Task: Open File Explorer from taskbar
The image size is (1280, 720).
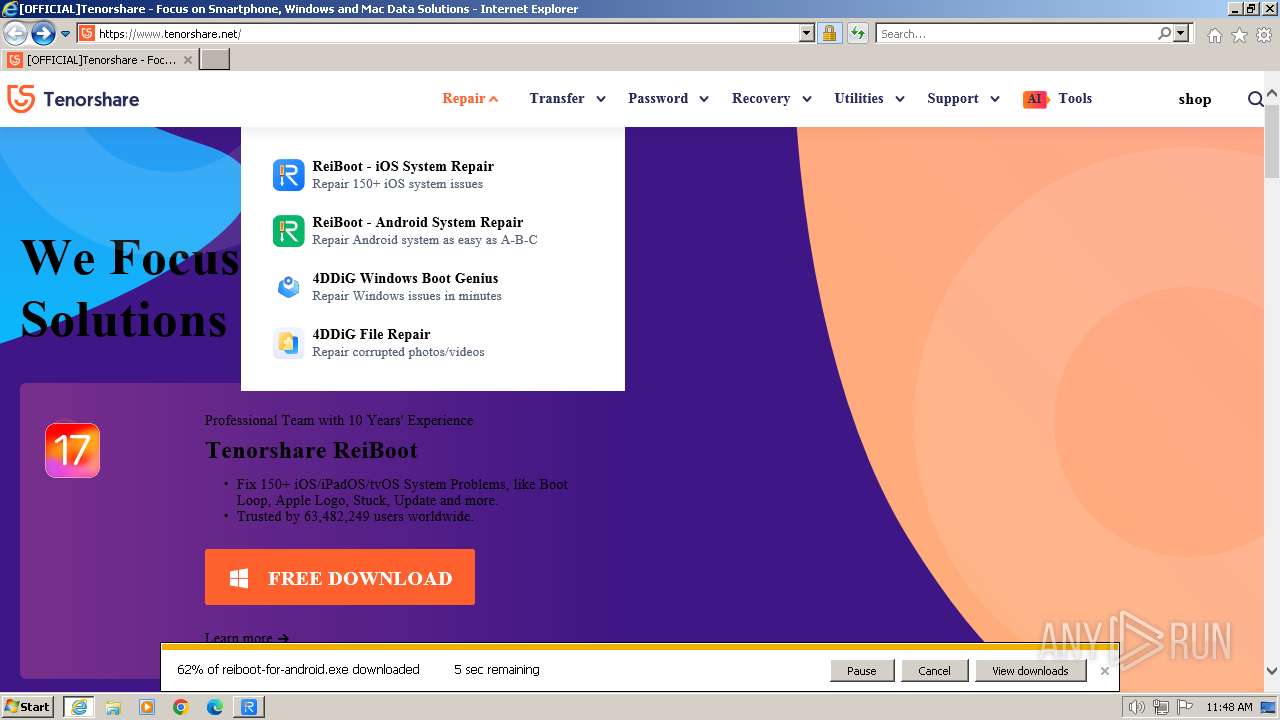Action: coord(113,707)
